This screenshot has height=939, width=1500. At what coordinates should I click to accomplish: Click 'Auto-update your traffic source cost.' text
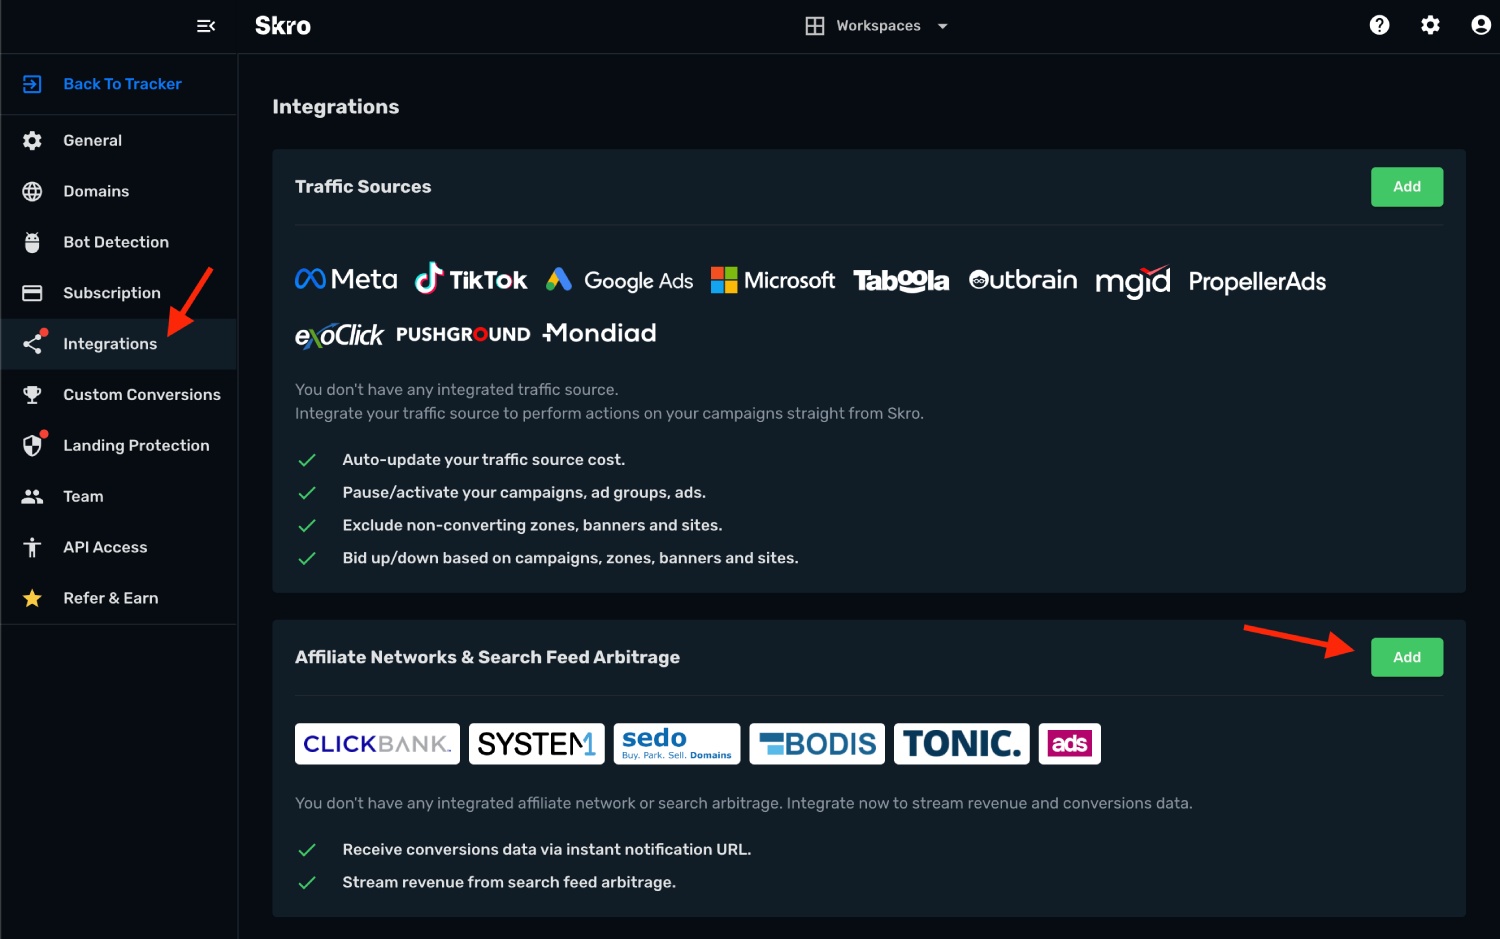(484, 460)
